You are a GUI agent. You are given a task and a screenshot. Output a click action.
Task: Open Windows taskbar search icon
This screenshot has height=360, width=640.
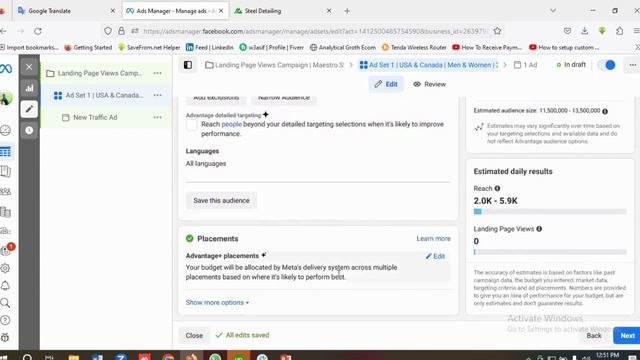[27, 357]
